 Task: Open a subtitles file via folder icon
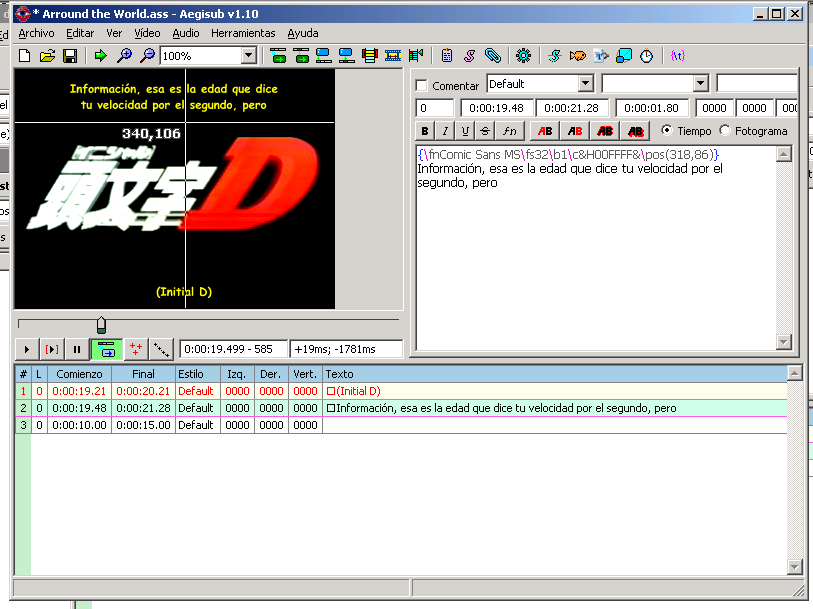point(47,55)
